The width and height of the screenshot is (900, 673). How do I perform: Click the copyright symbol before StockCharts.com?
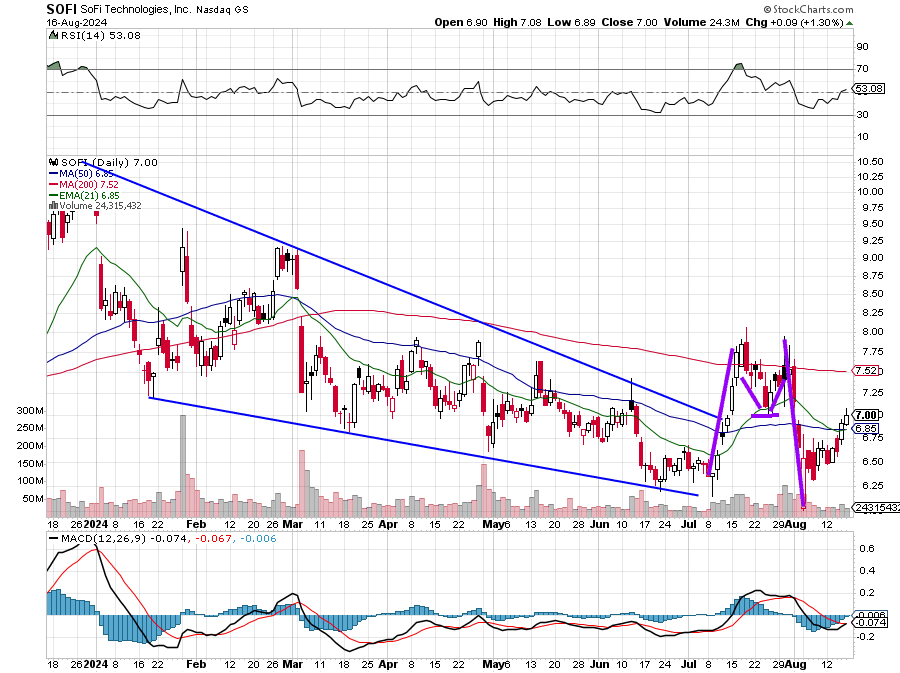click(767, 9)
